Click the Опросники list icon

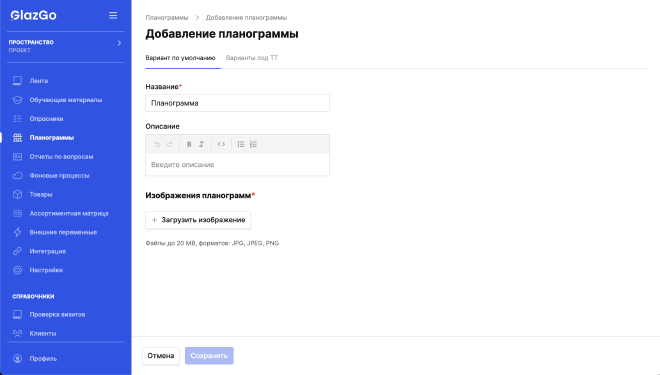coord(17,119)
